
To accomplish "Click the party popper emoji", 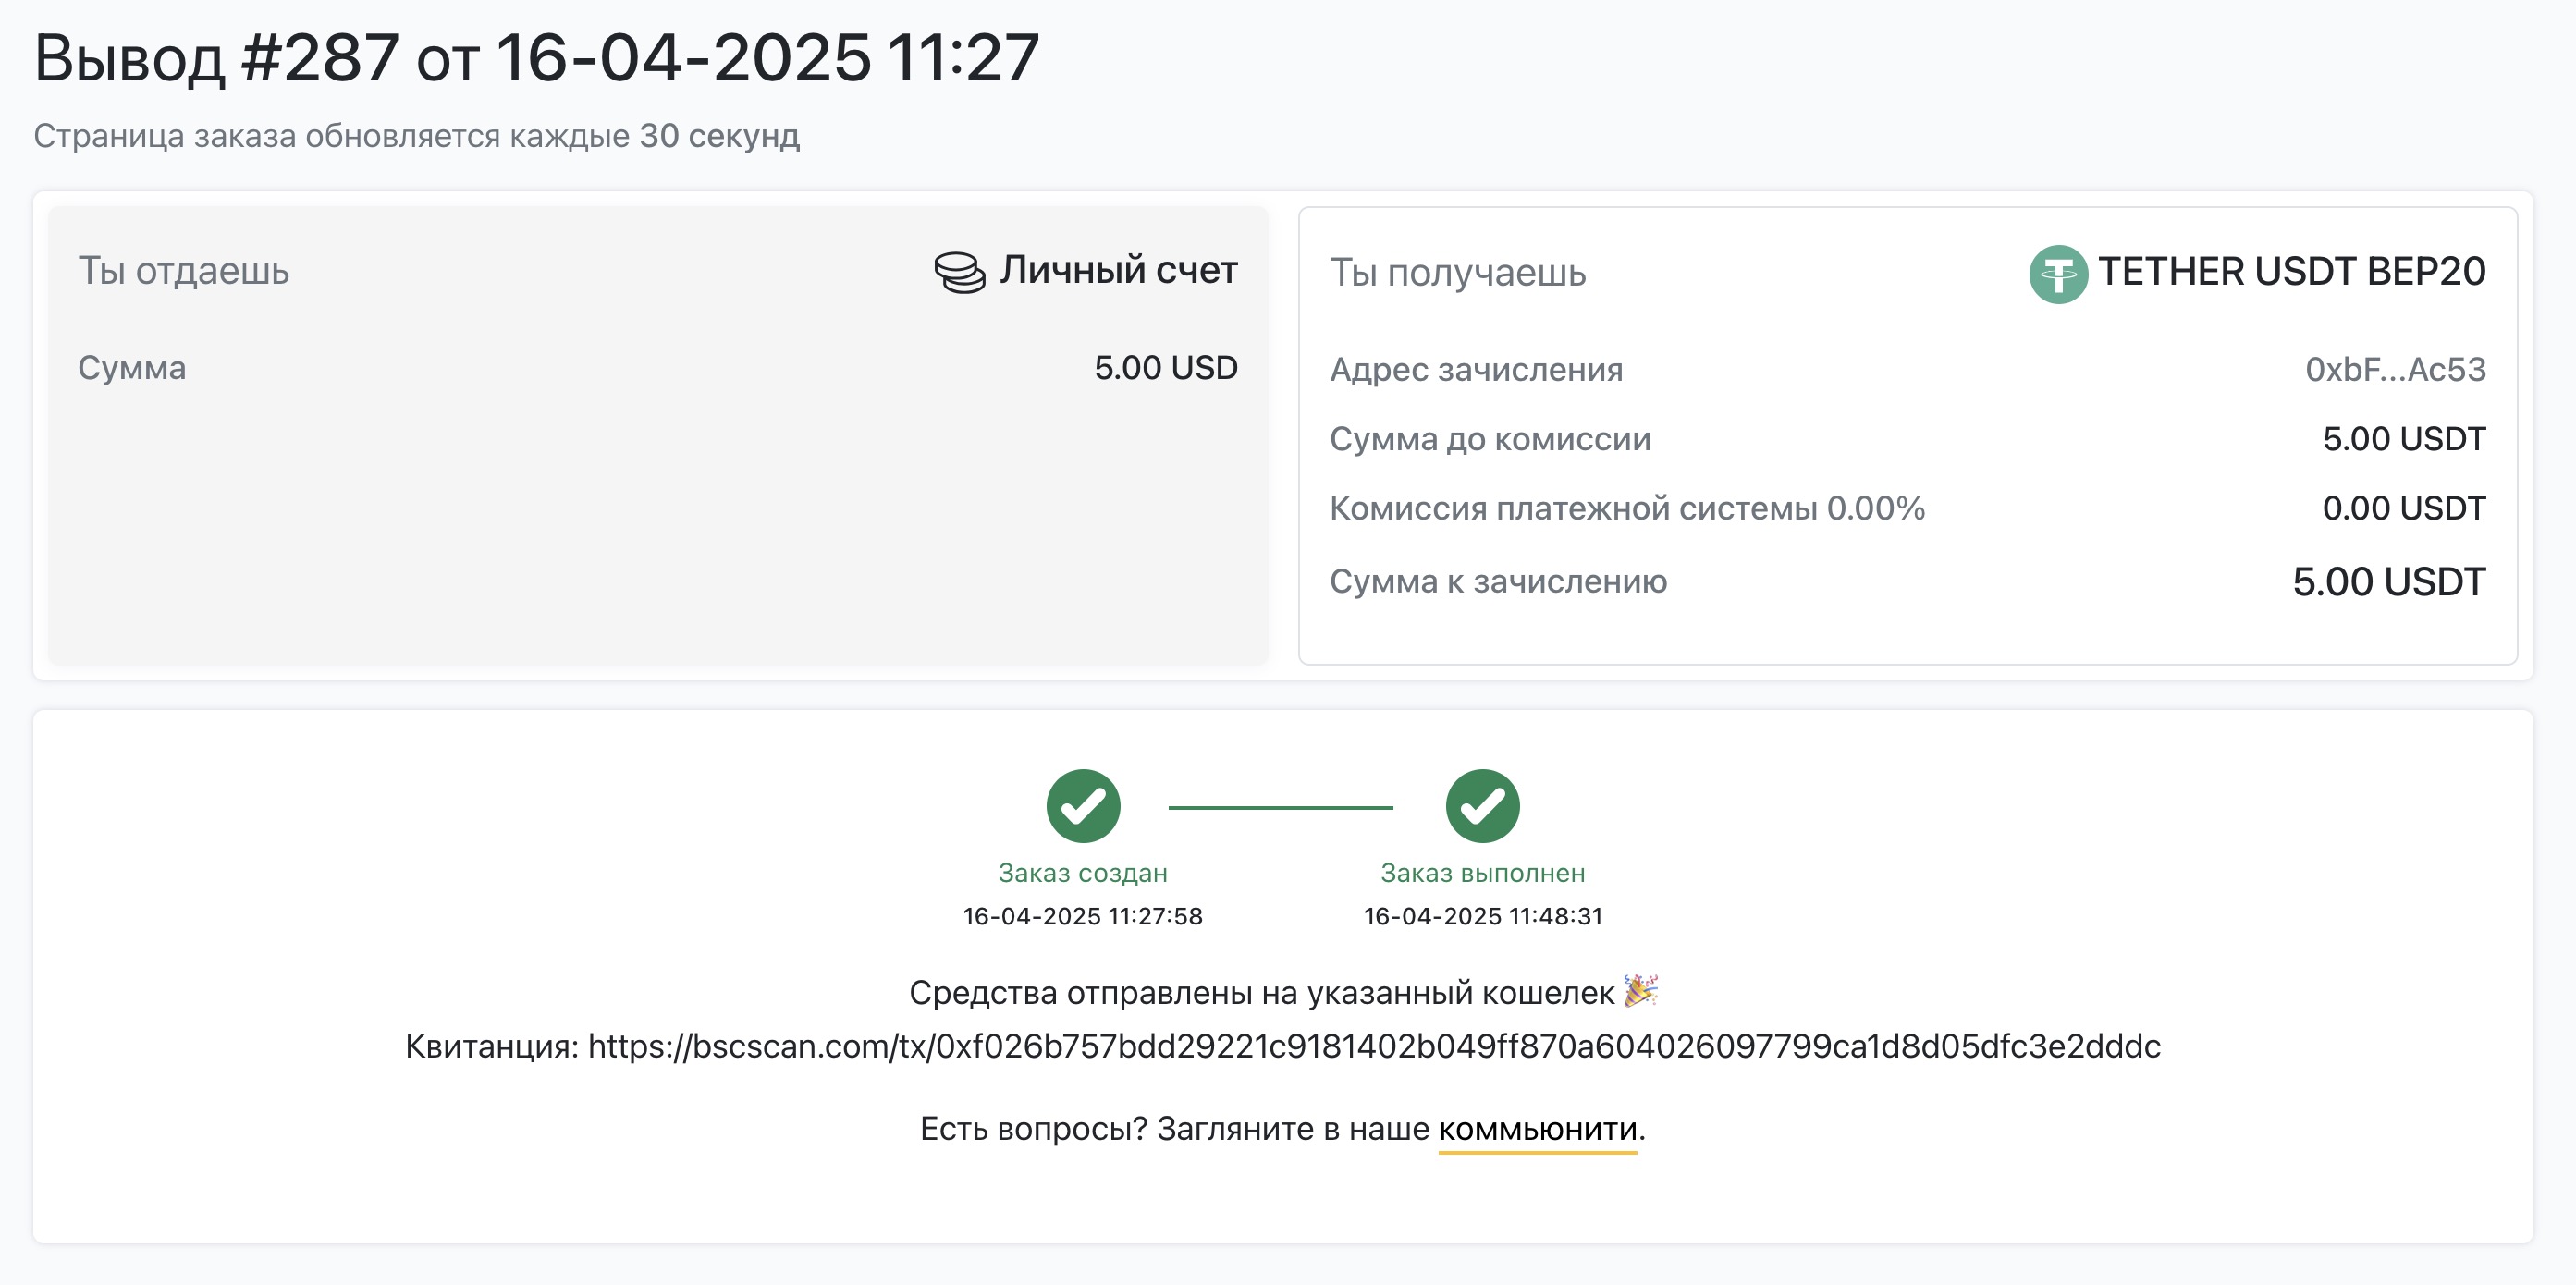I will [x=1640, y=990].
